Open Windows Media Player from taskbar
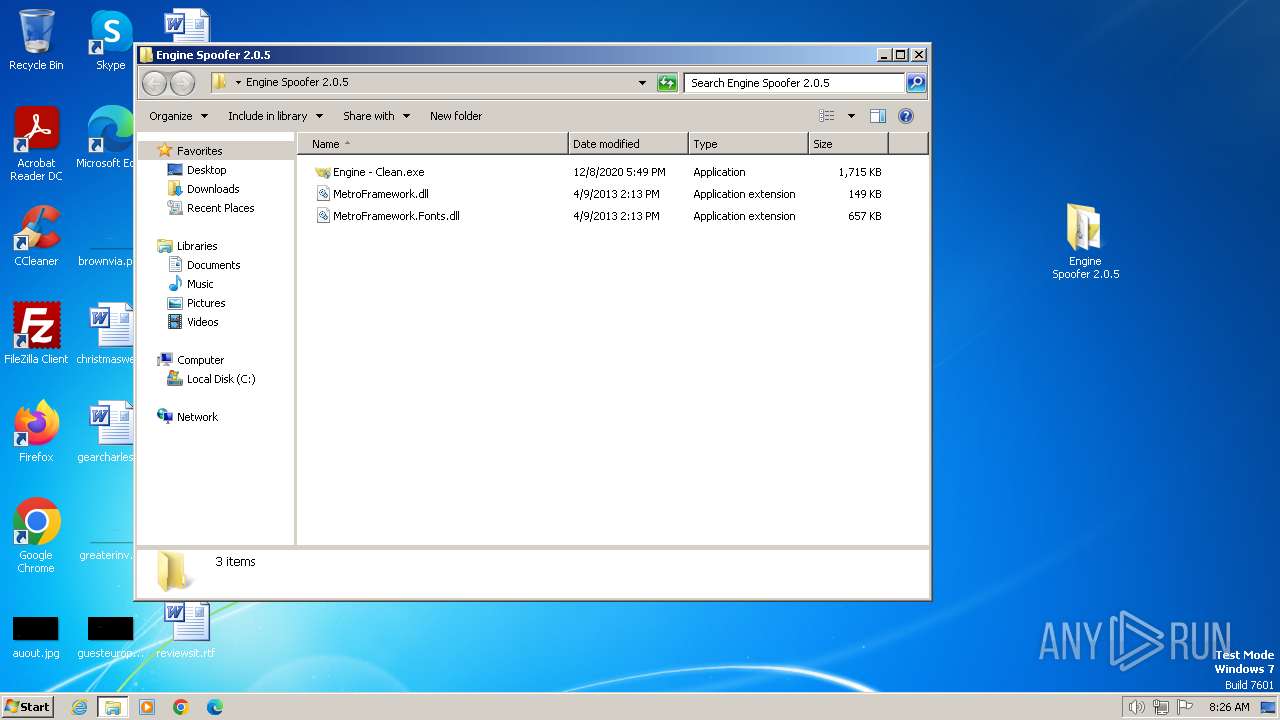1280x720 pixels. (x=147, y=707)
